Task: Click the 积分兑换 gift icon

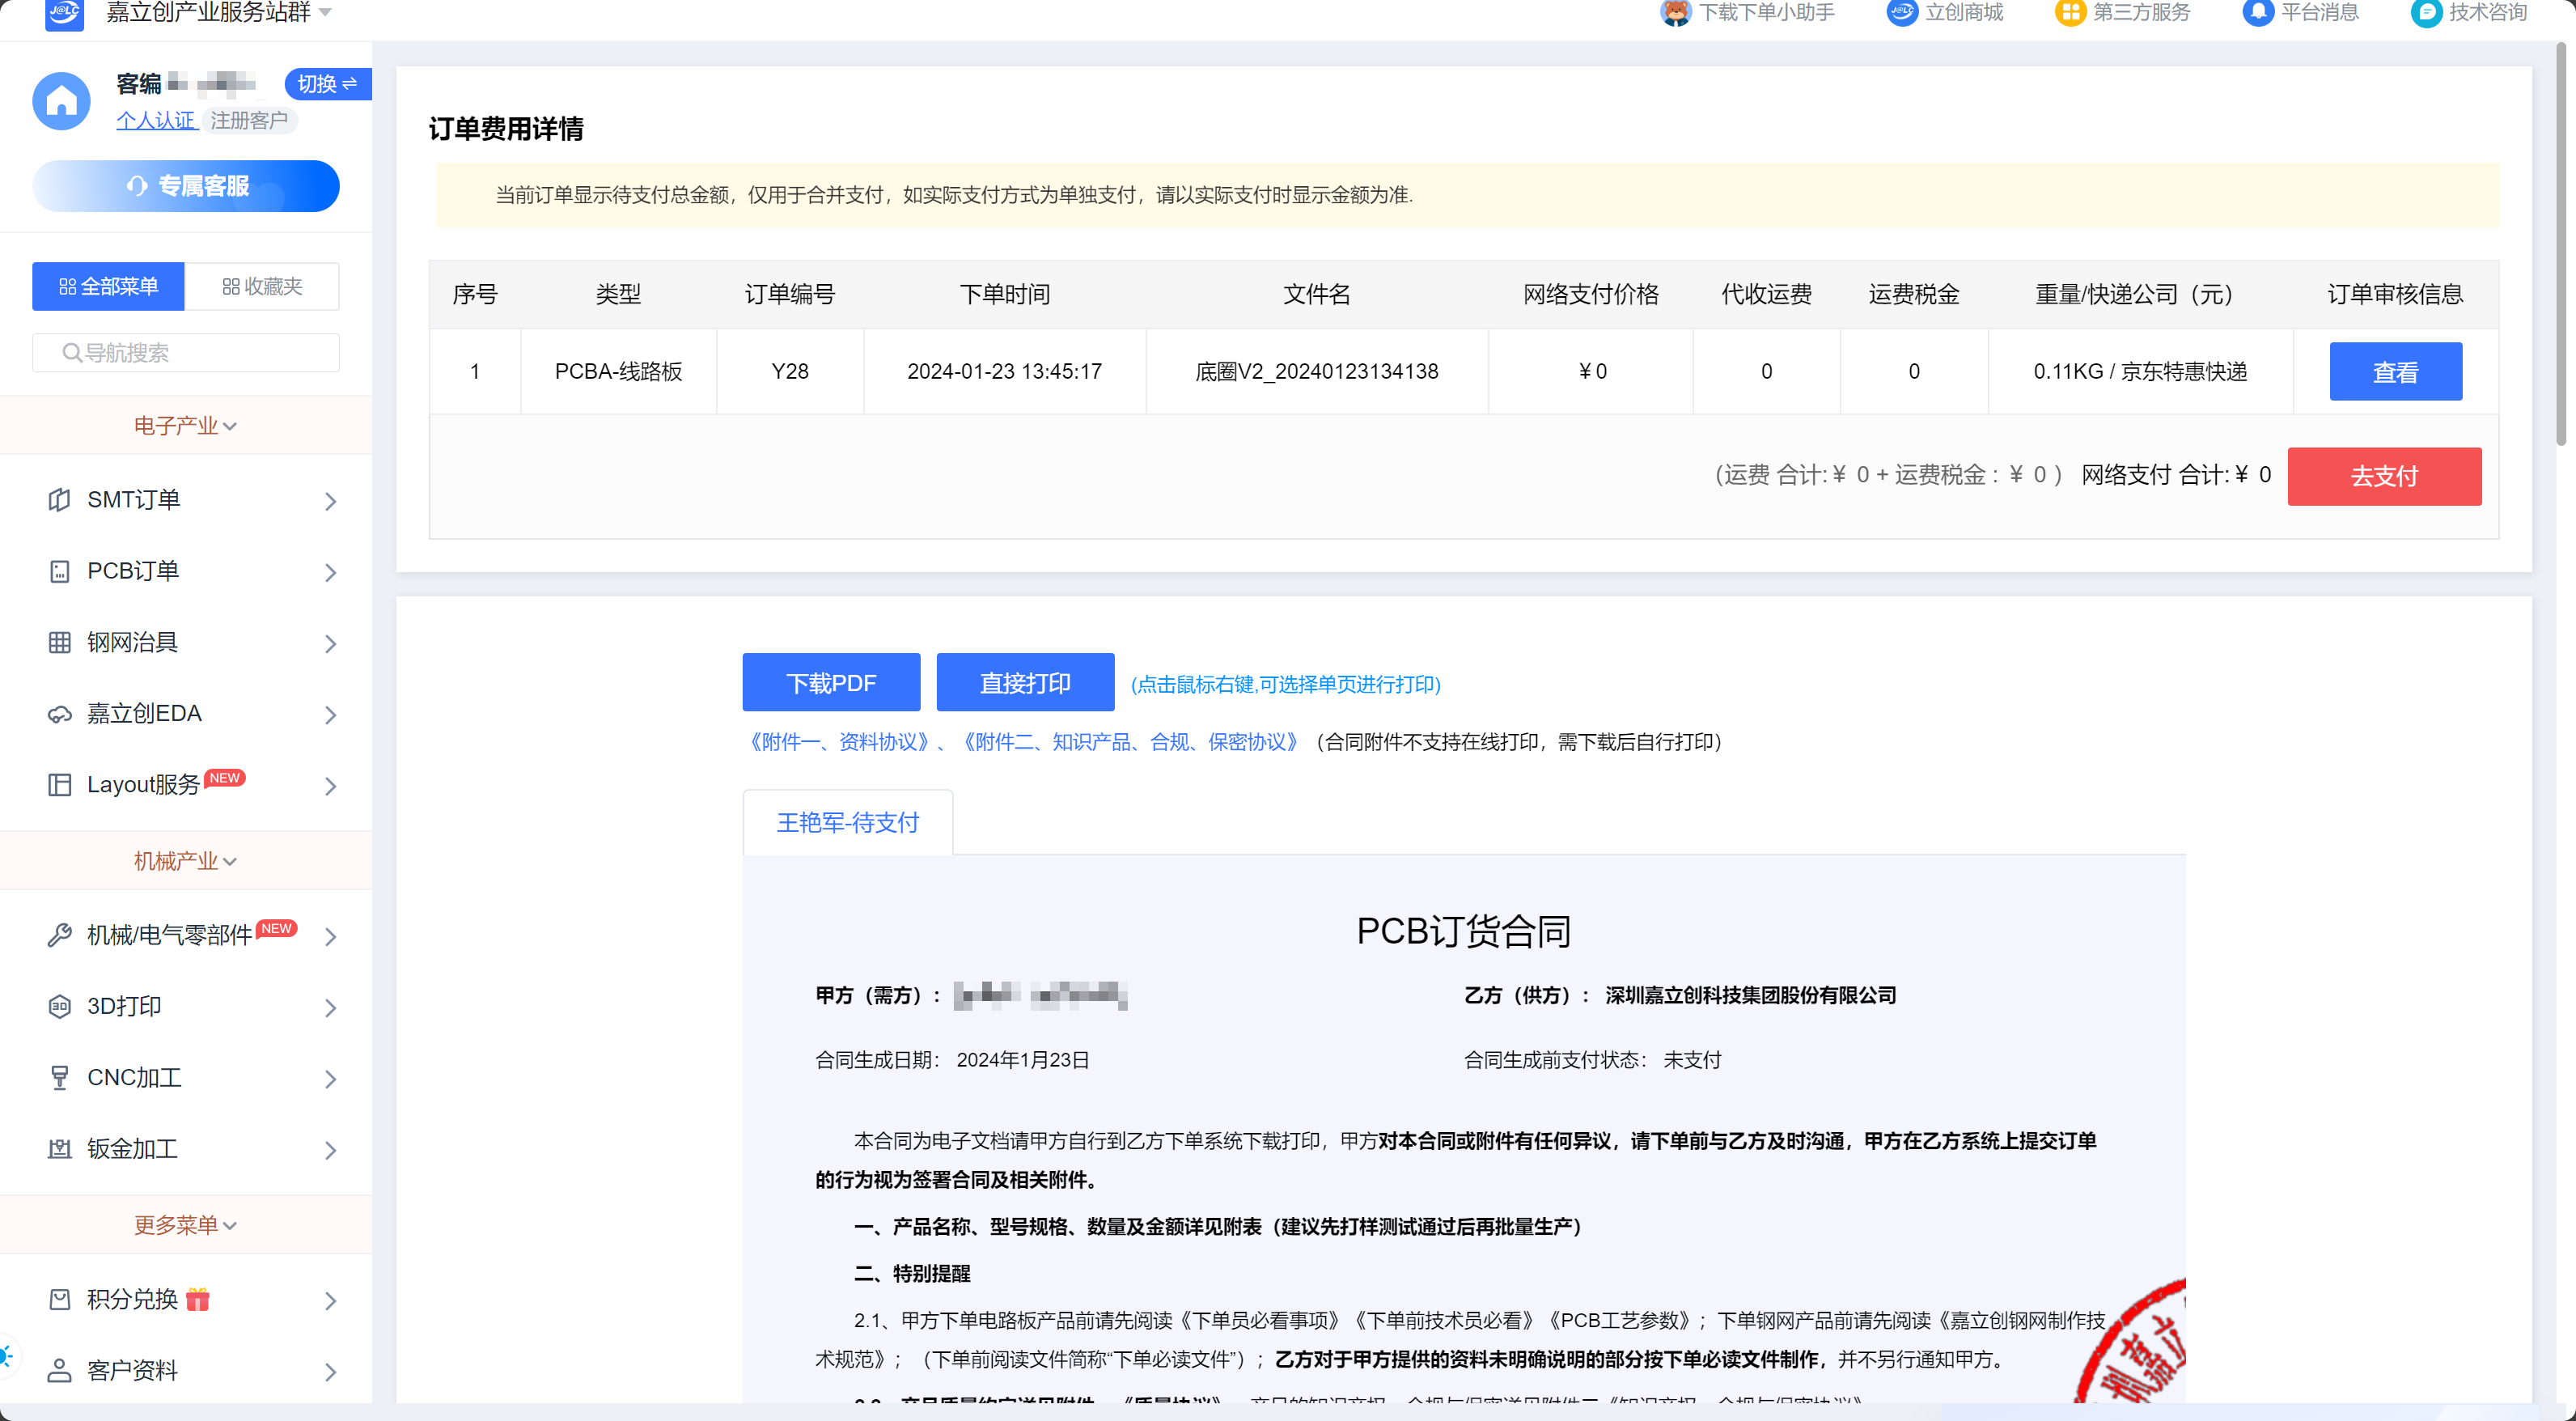Action: (x=198, y=1299)
